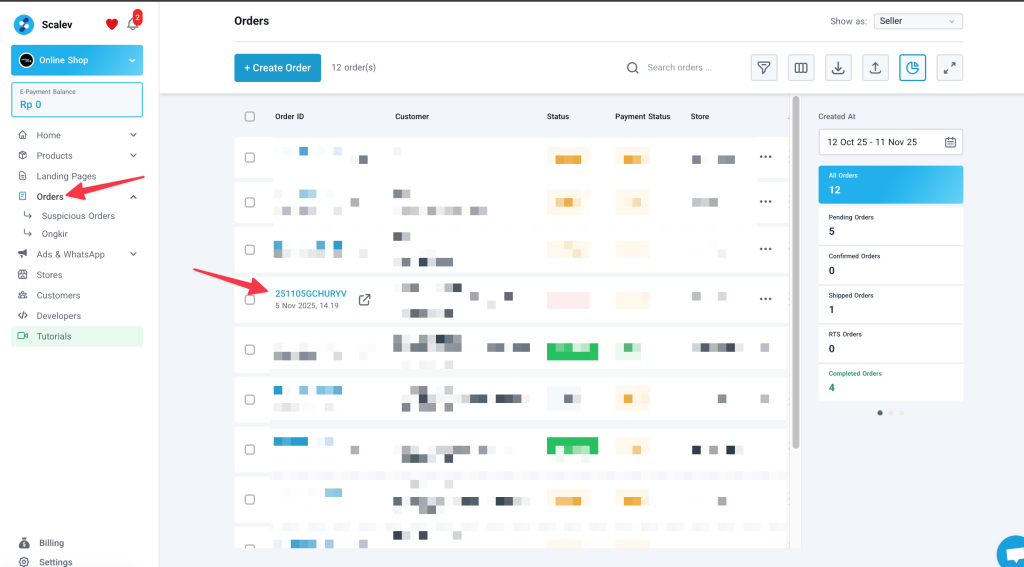Tick the select-all orders checkbox in header
The image size is (1024, 567).
click(249, 117)
